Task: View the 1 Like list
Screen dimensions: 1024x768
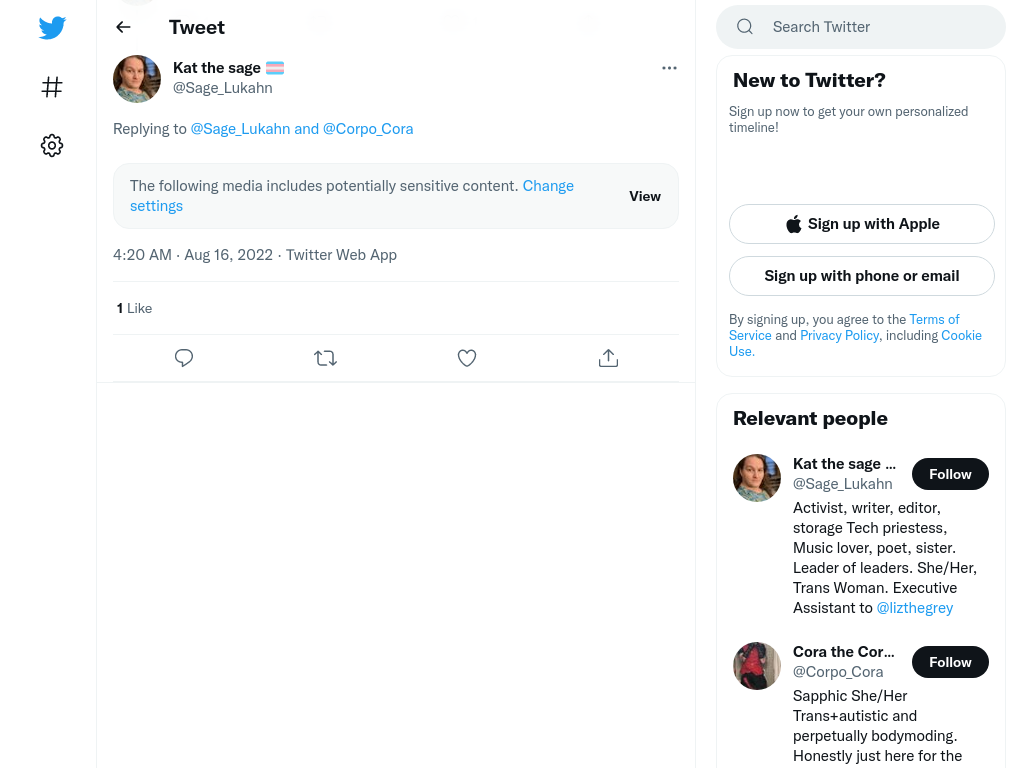Action: click(134, 308)
